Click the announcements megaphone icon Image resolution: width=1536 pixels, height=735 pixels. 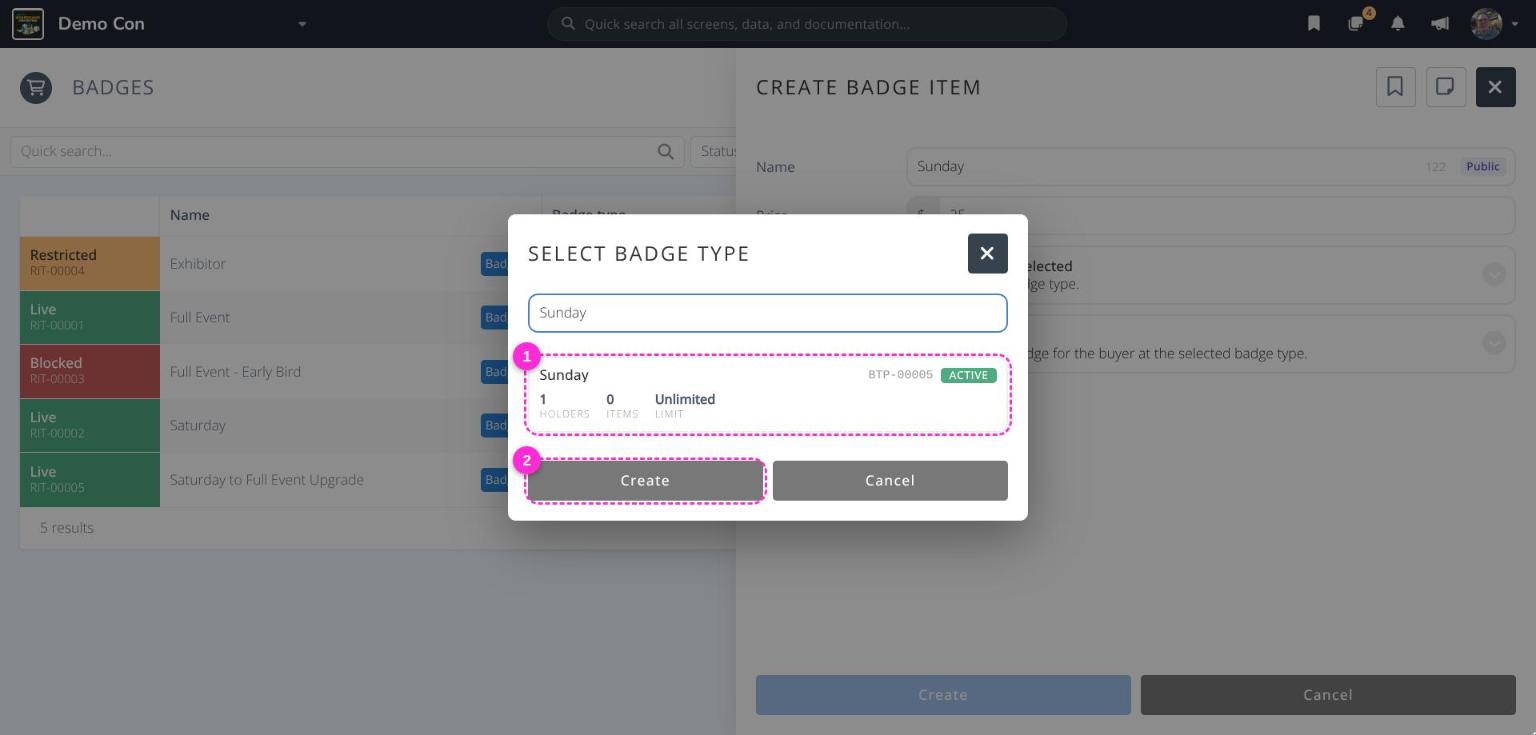click(x=1440, y=24)
